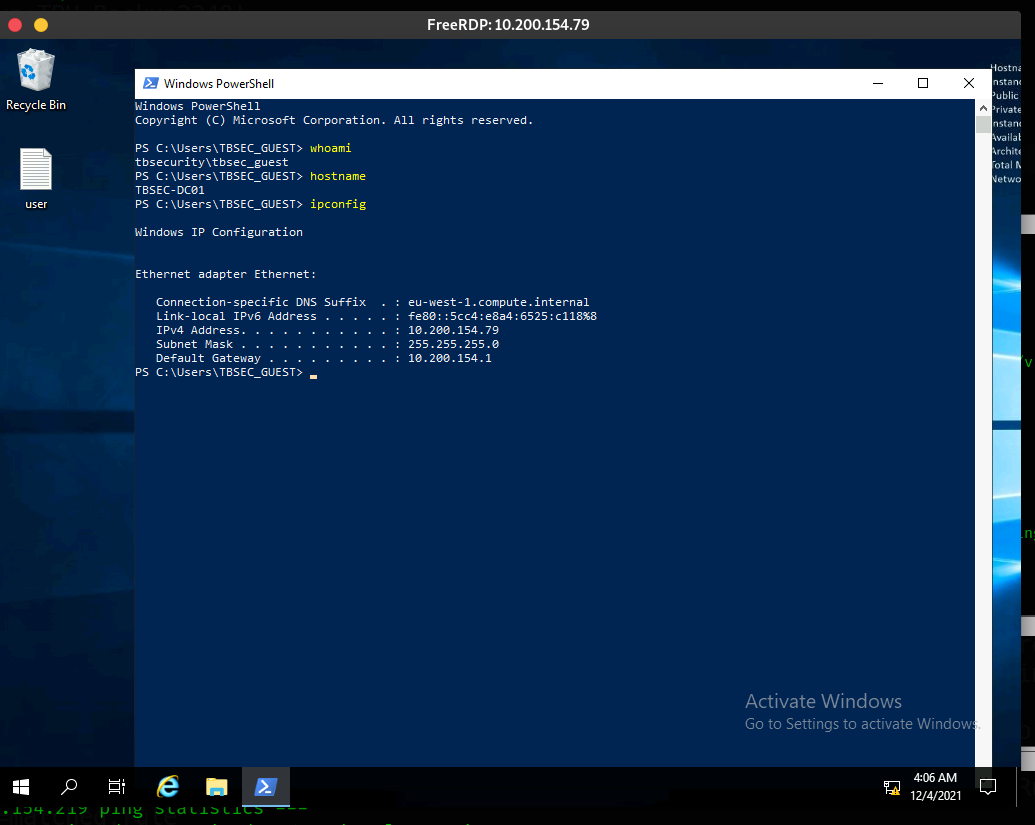The width and height of the screenshot is (1035, 825).
Task: Open File Explorer from the taskbar
Action: point(216,786)
